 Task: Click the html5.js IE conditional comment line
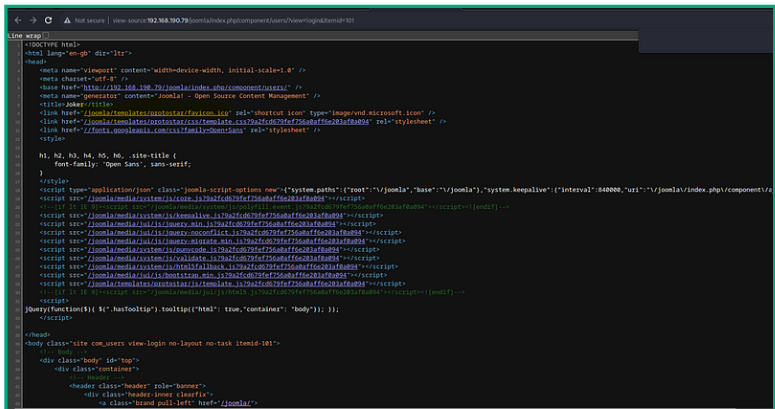[252, 292]
